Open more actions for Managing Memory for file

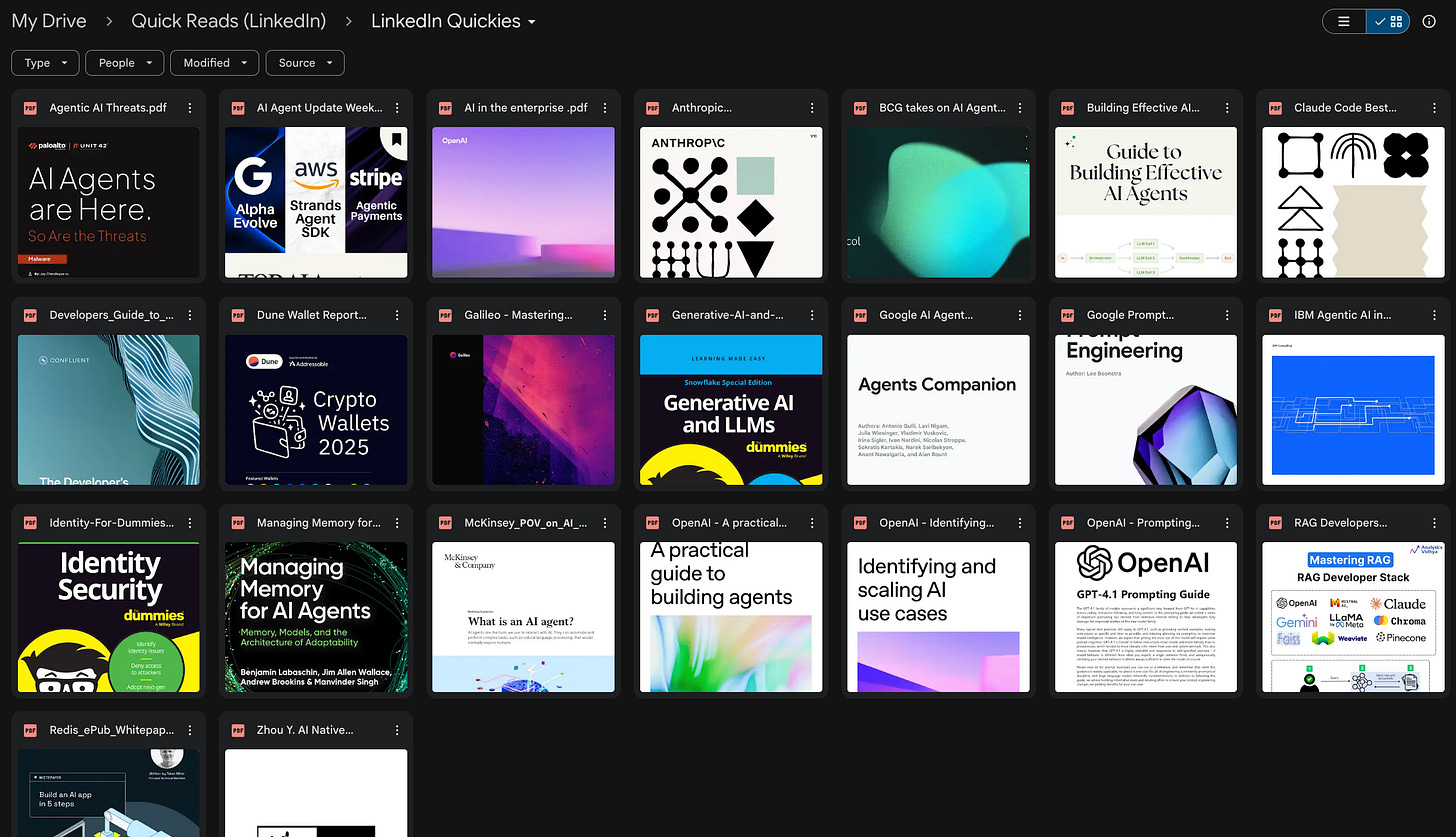coord(397,523)
